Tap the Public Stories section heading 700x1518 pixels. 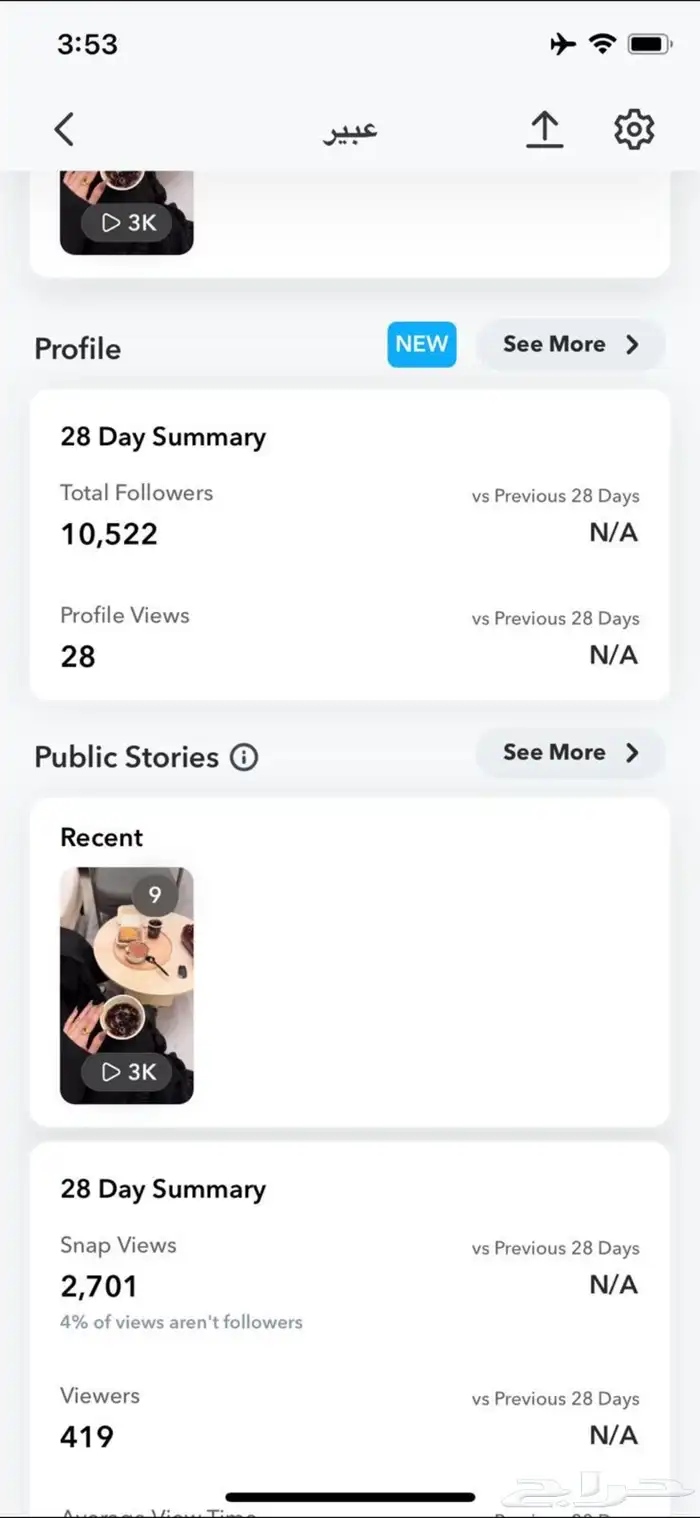pos(126,757)
